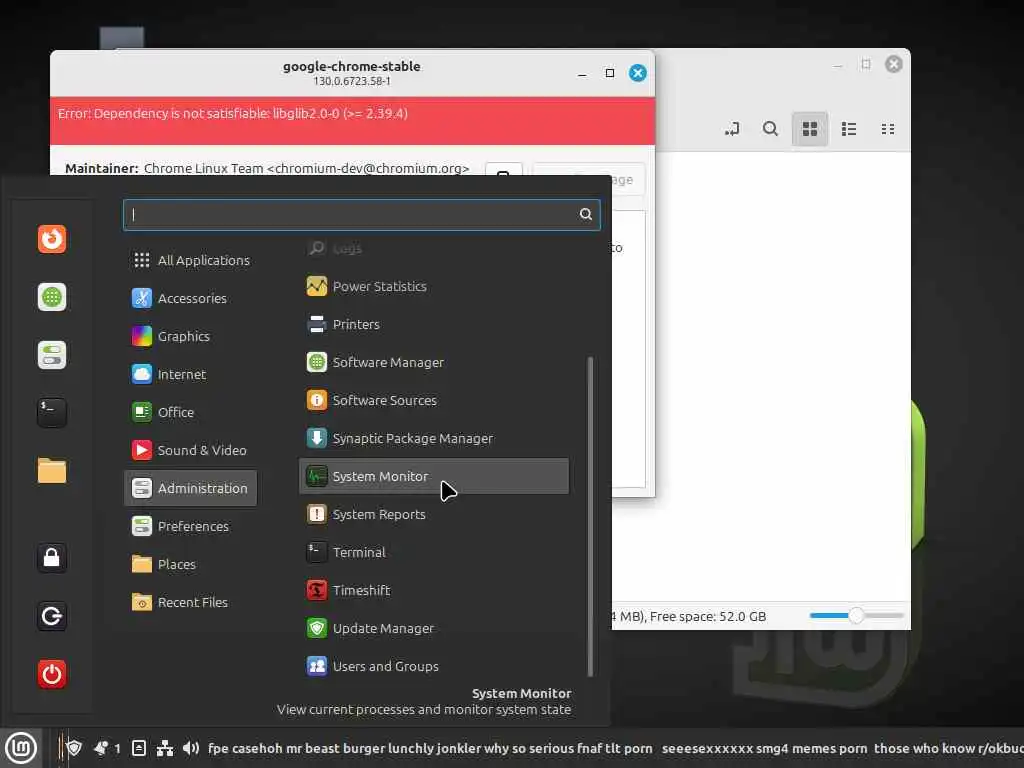Open Files folder icon in favorites sidebar

pos(52,471)
